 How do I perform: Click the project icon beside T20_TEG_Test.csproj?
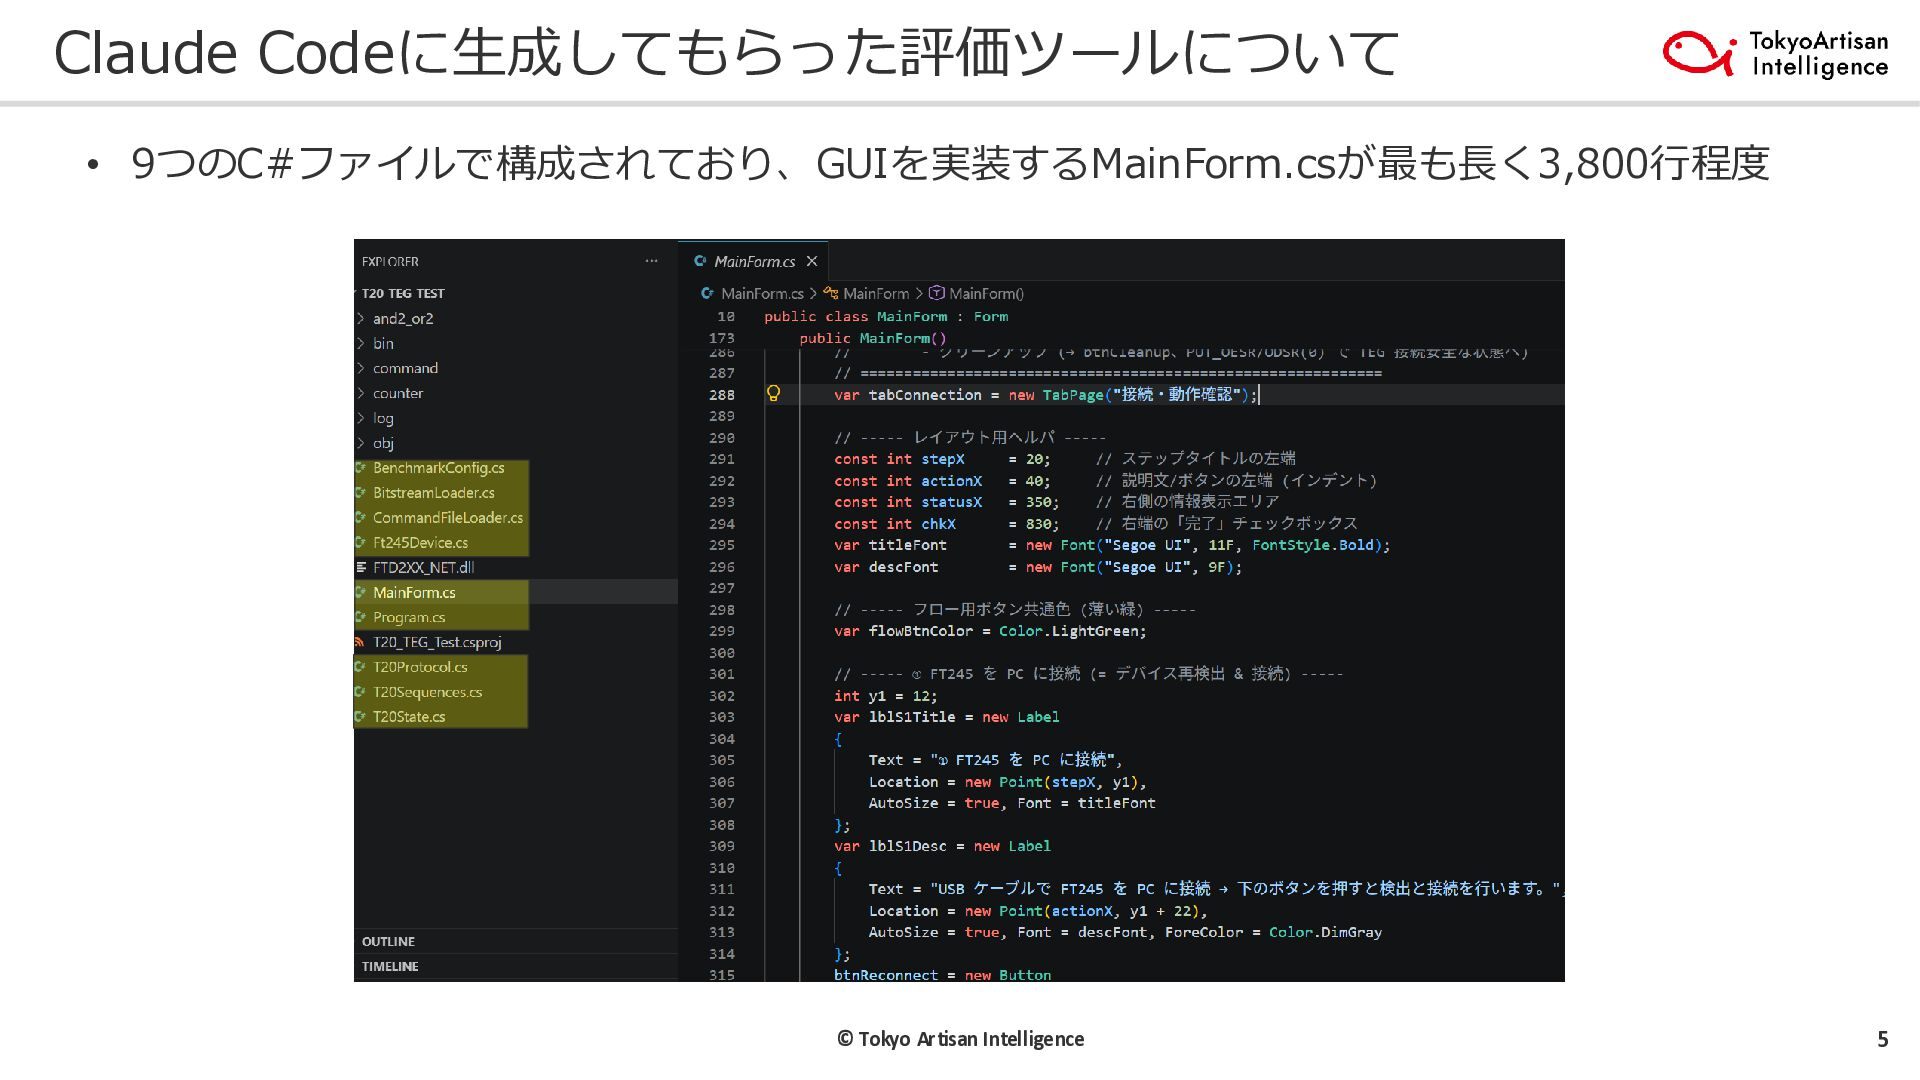pyautogui.click(x=361, y=642)
